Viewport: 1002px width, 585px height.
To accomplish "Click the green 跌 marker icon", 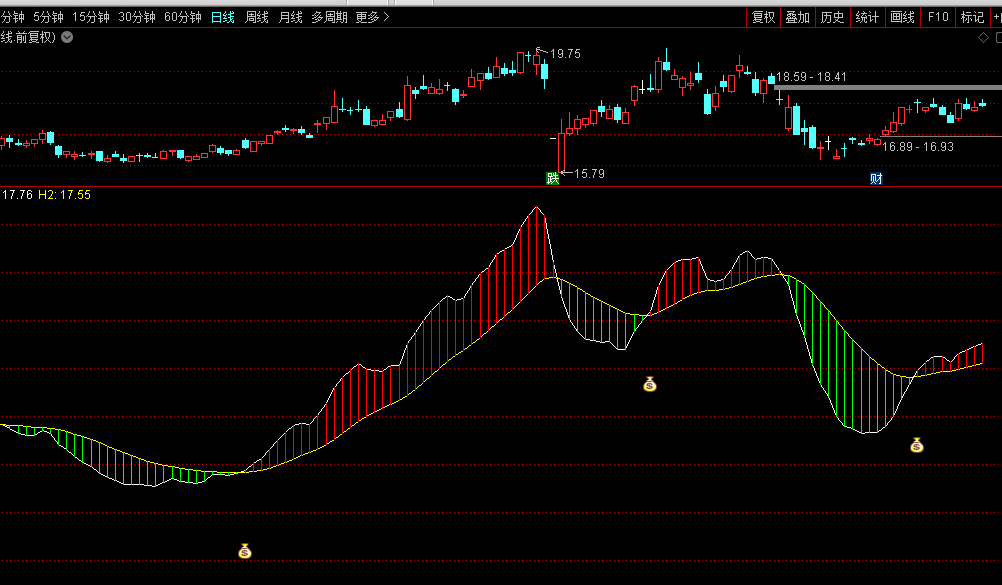I will [x=552, y=178].
